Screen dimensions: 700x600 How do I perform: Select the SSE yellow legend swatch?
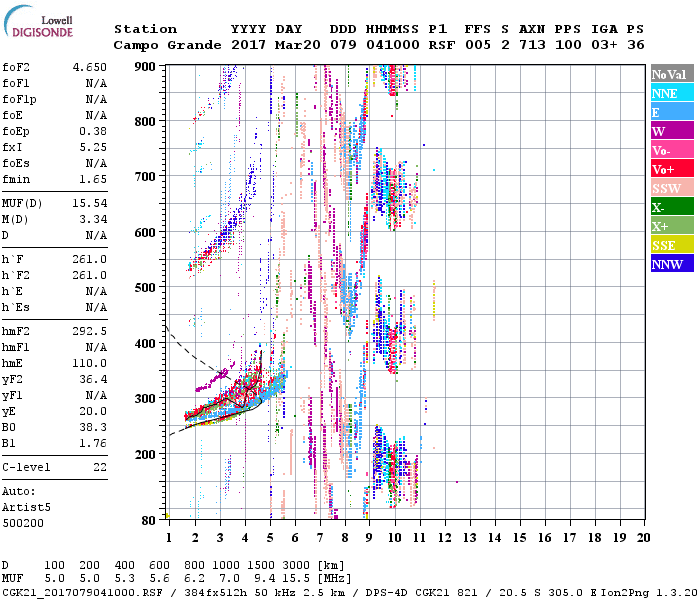672,245
